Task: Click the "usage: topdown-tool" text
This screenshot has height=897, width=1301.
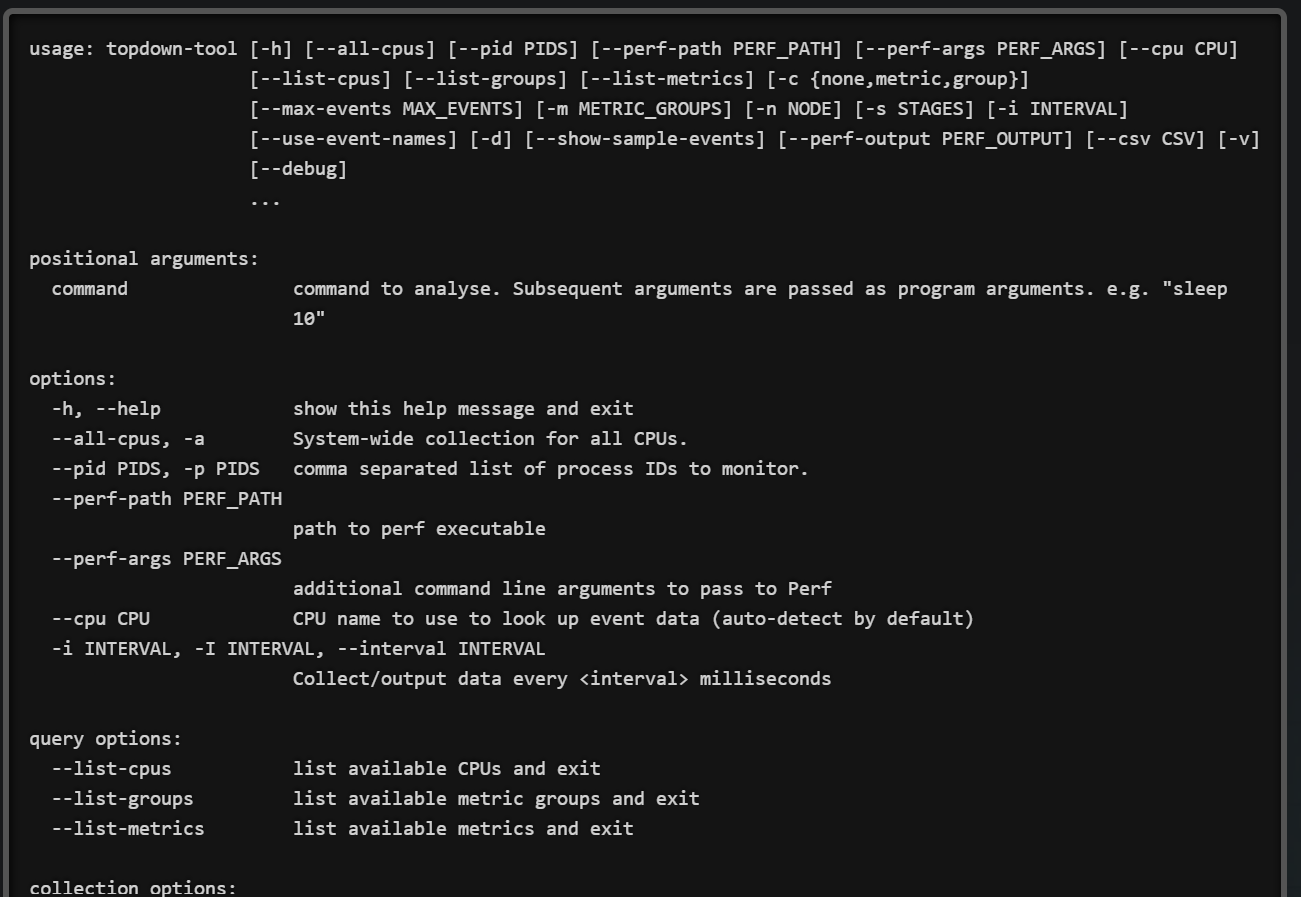Action: [133, 49]
